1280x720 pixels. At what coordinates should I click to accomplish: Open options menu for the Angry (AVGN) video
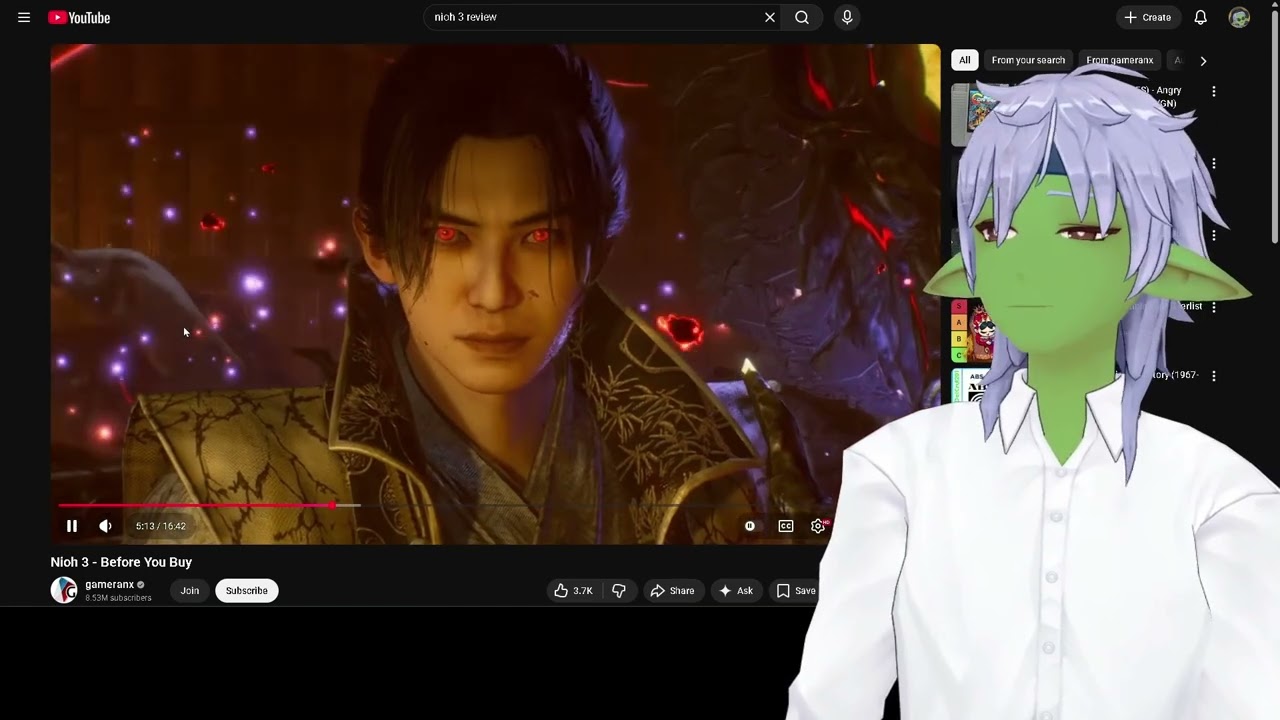(x=1214, y=91)
